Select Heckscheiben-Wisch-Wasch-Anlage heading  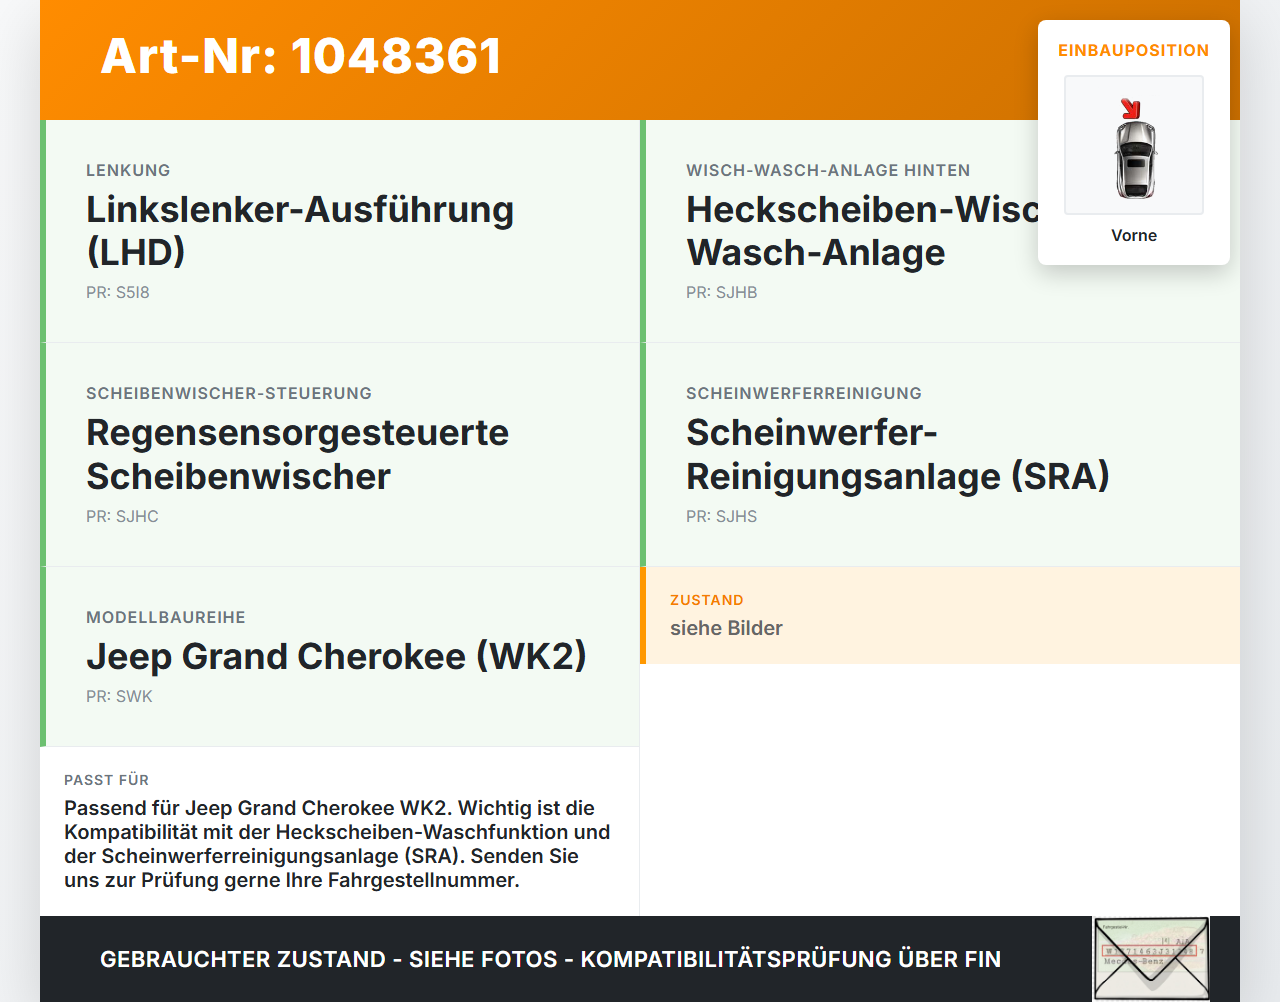tap(862, 231)
